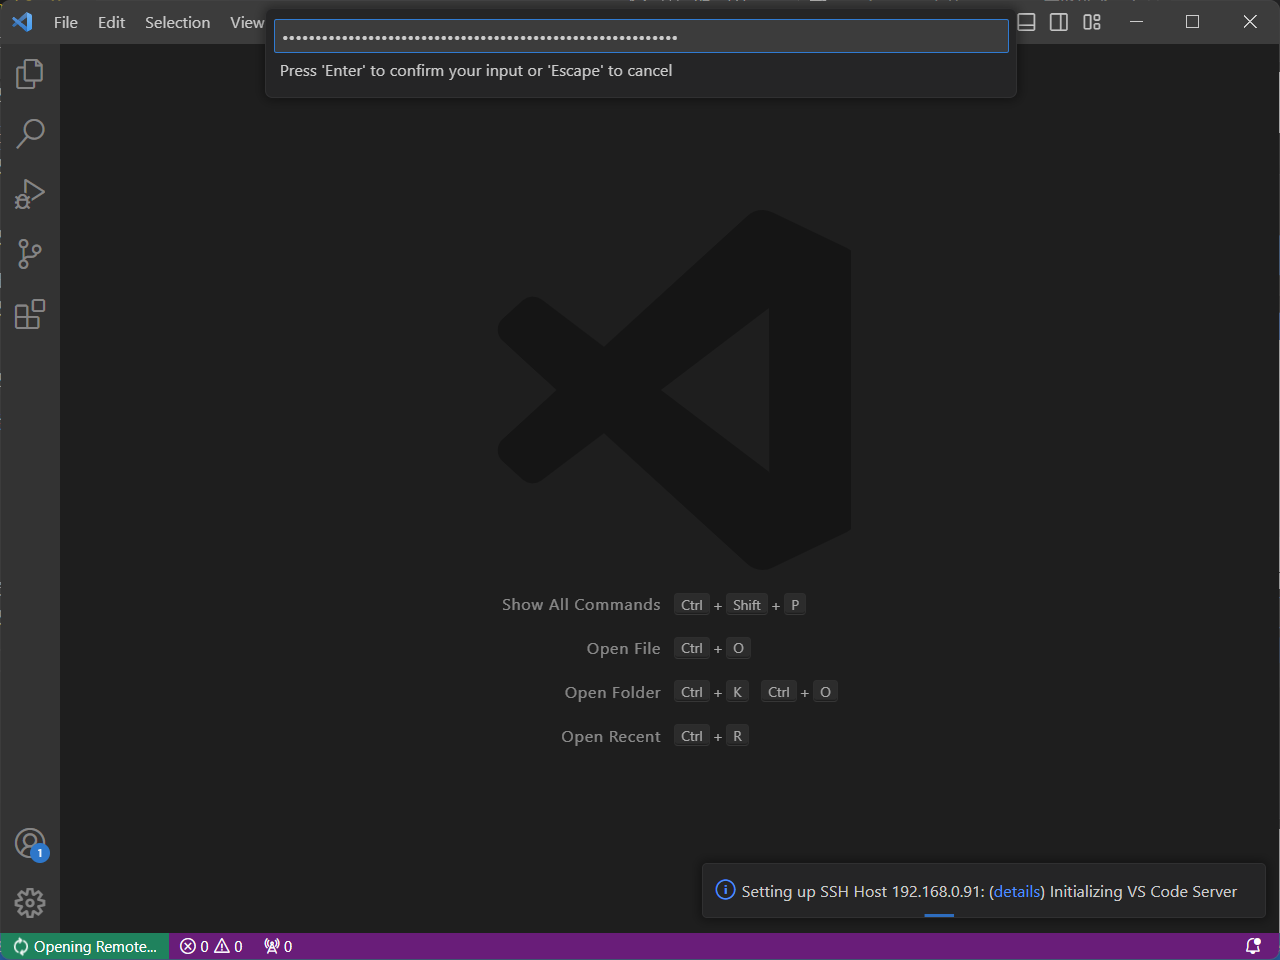Screen dimensions: 1280x960
Task: Click the password input field
Action: [641, 37]
